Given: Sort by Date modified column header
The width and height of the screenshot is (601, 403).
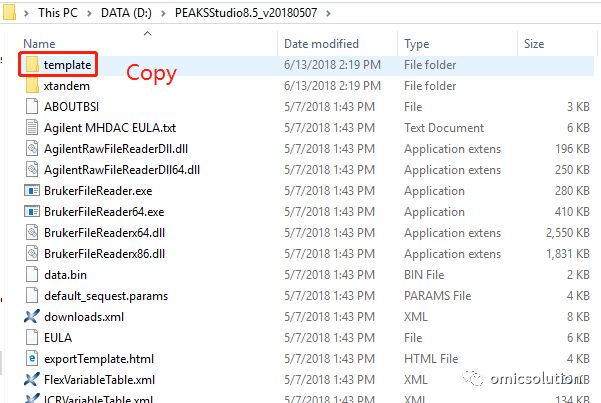Looking at the screenshot, I should (321, 44).
